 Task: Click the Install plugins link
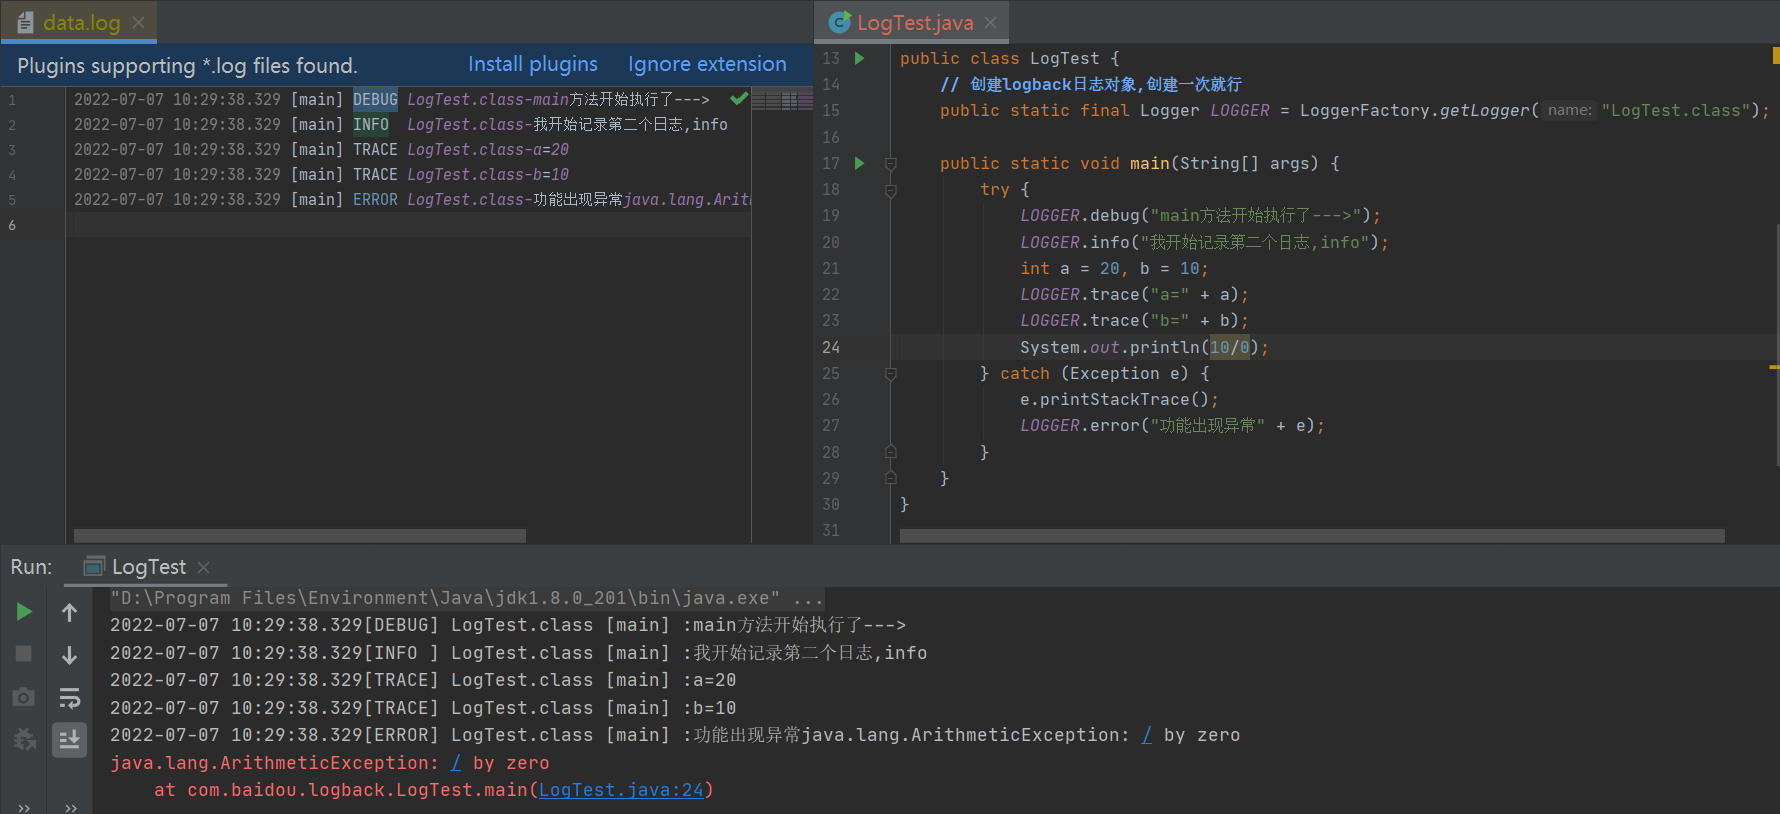point(533,65)
